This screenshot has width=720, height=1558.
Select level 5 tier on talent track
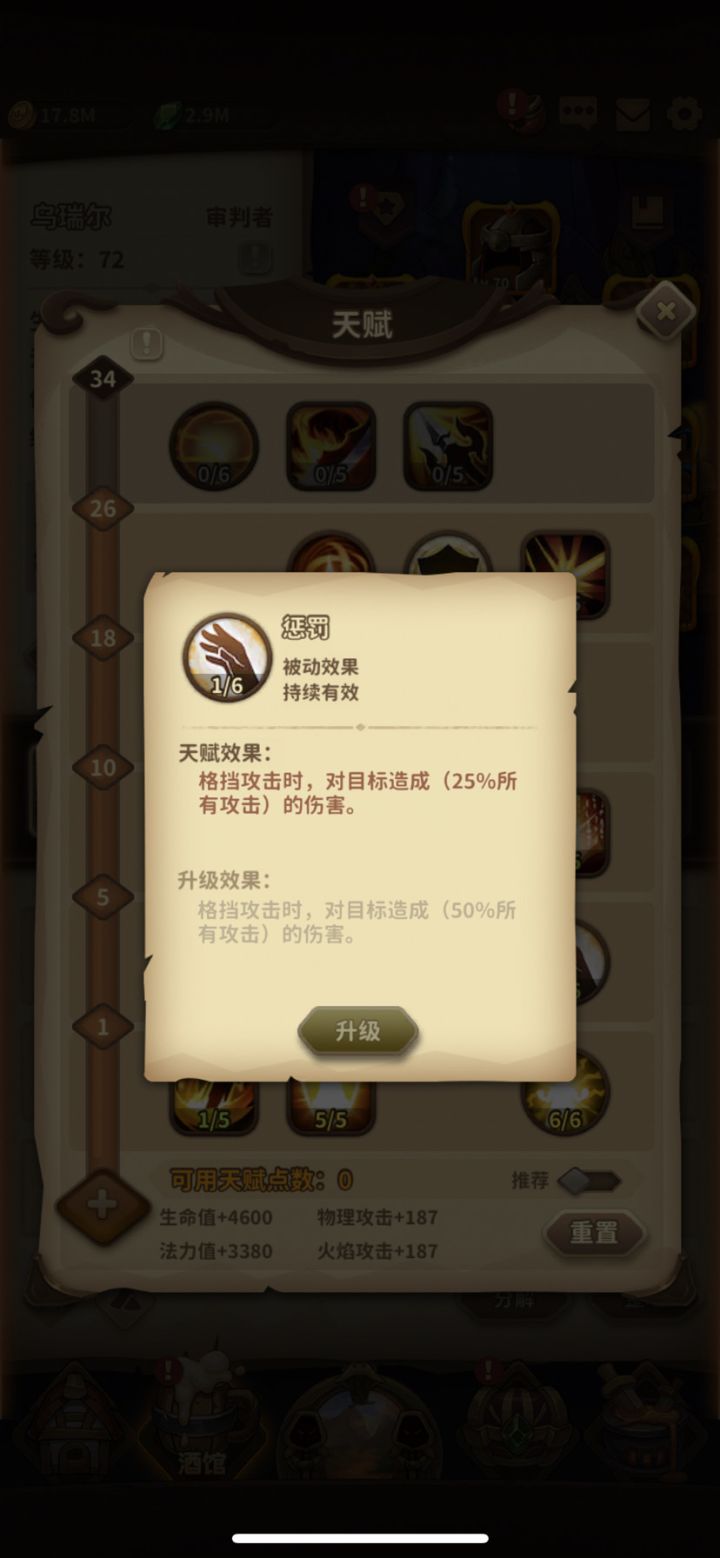[103, 897]
